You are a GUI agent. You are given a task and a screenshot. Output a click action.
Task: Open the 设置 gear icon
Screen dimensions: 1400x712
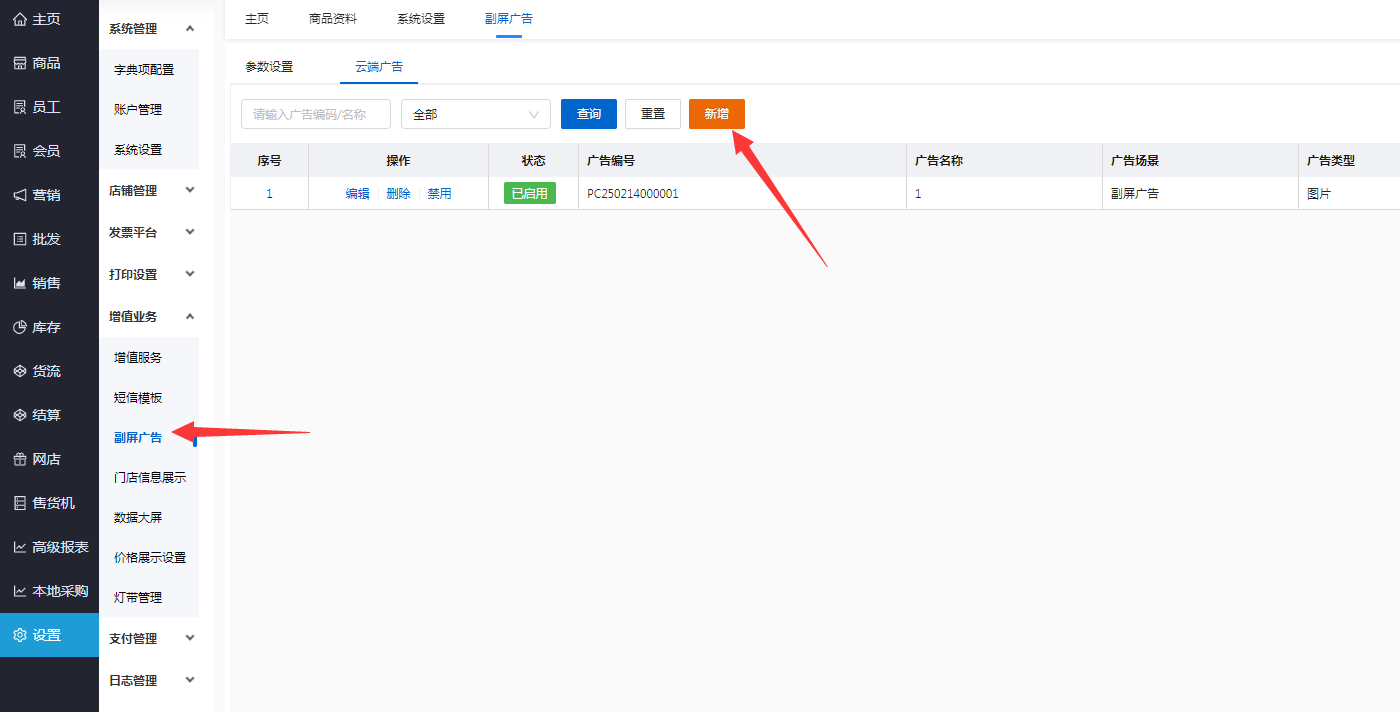(x=19, y=635)
